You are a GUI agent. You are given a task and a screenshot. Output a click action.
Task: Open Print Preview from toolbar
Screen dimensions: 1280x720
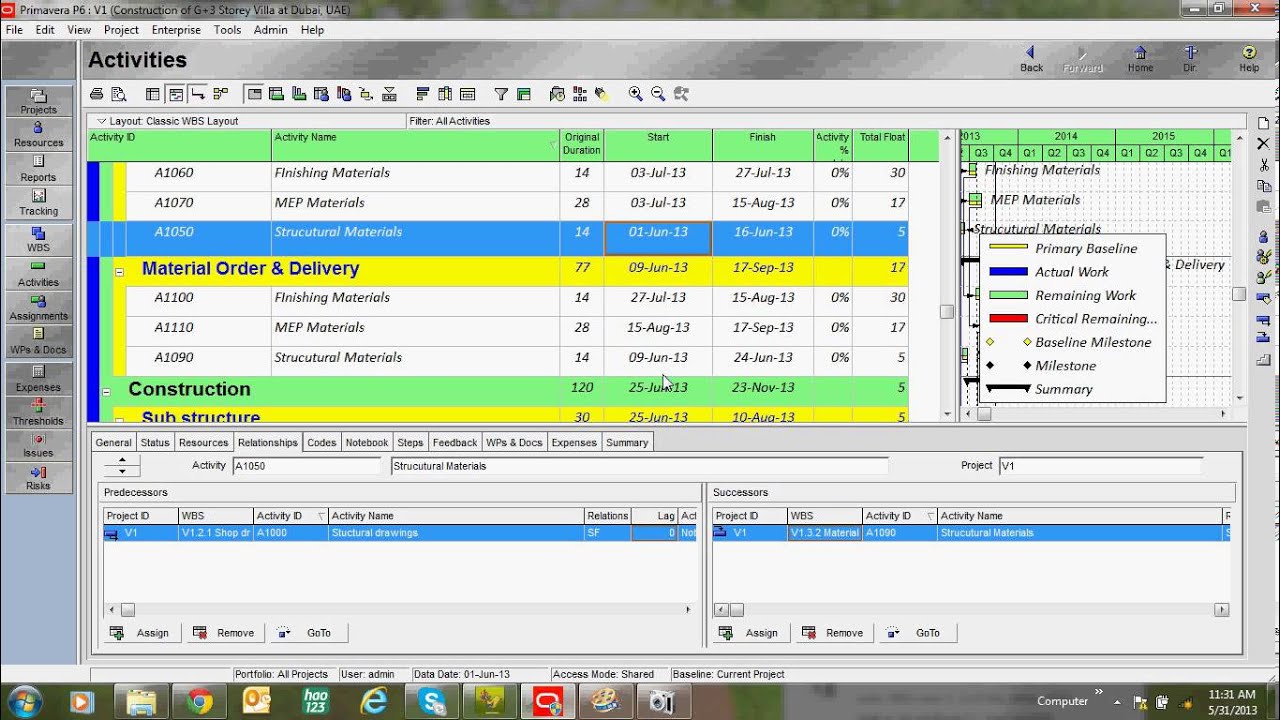(x=119, y=94)
